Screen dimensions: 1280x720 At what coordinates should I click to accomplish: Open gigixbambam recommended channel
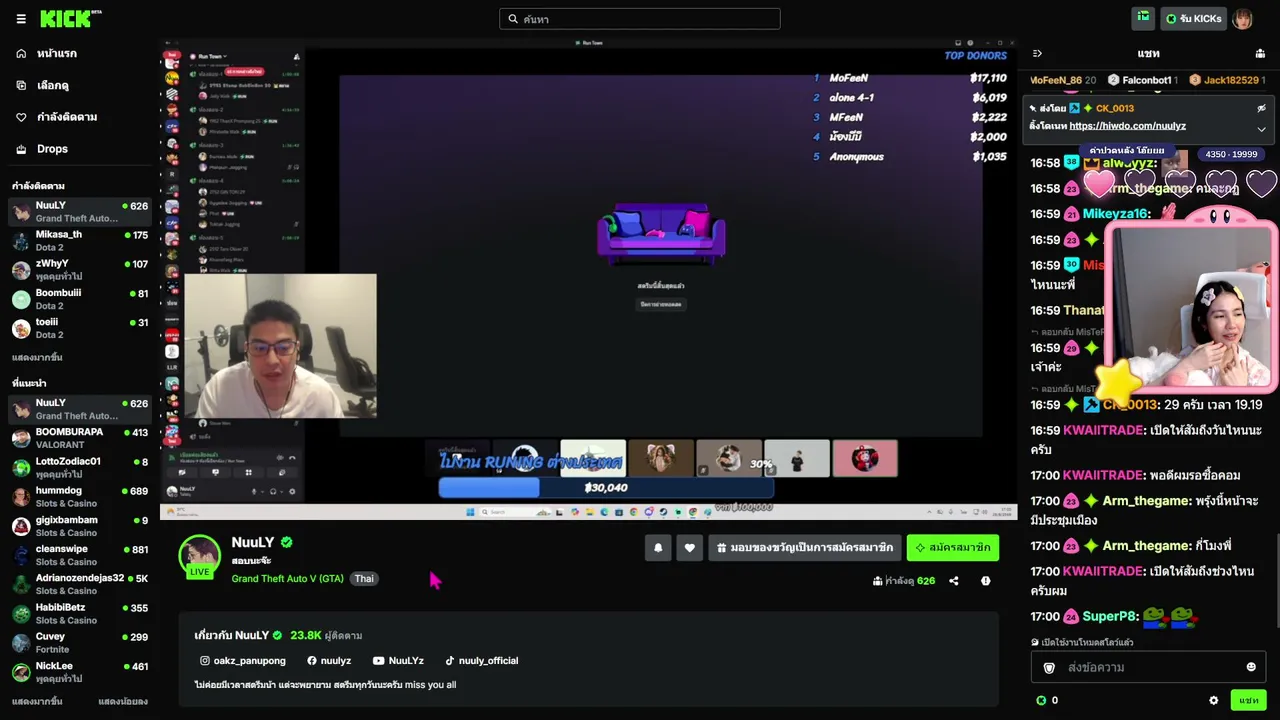[80, 525]
